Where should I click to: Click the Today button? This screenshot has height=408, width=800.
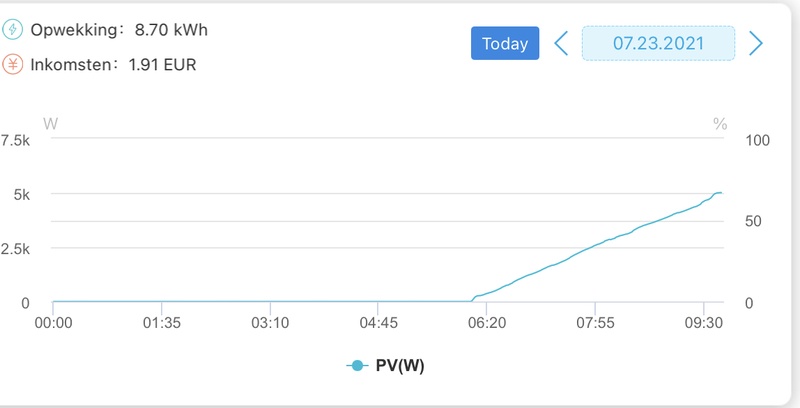[x=505, y=44]
